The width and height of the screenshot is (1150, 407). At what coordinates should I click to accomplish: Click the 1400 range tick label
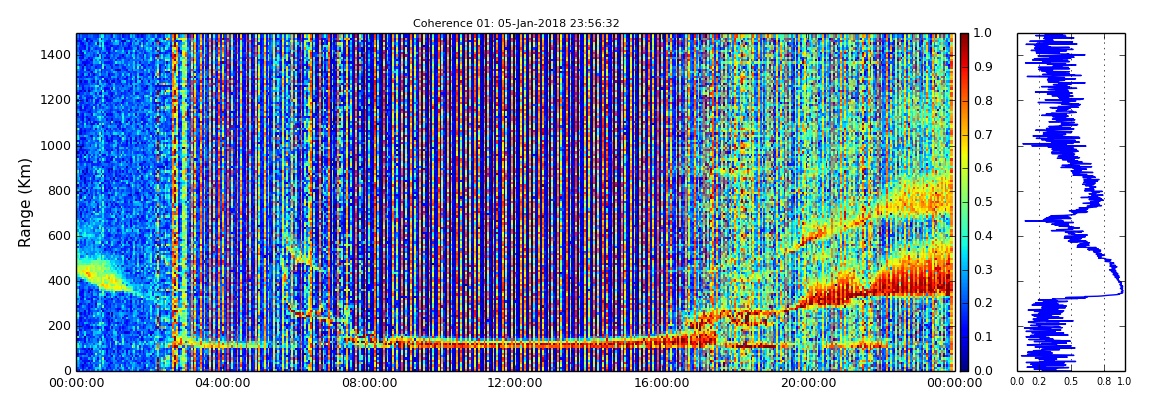(x=56, y=55)
